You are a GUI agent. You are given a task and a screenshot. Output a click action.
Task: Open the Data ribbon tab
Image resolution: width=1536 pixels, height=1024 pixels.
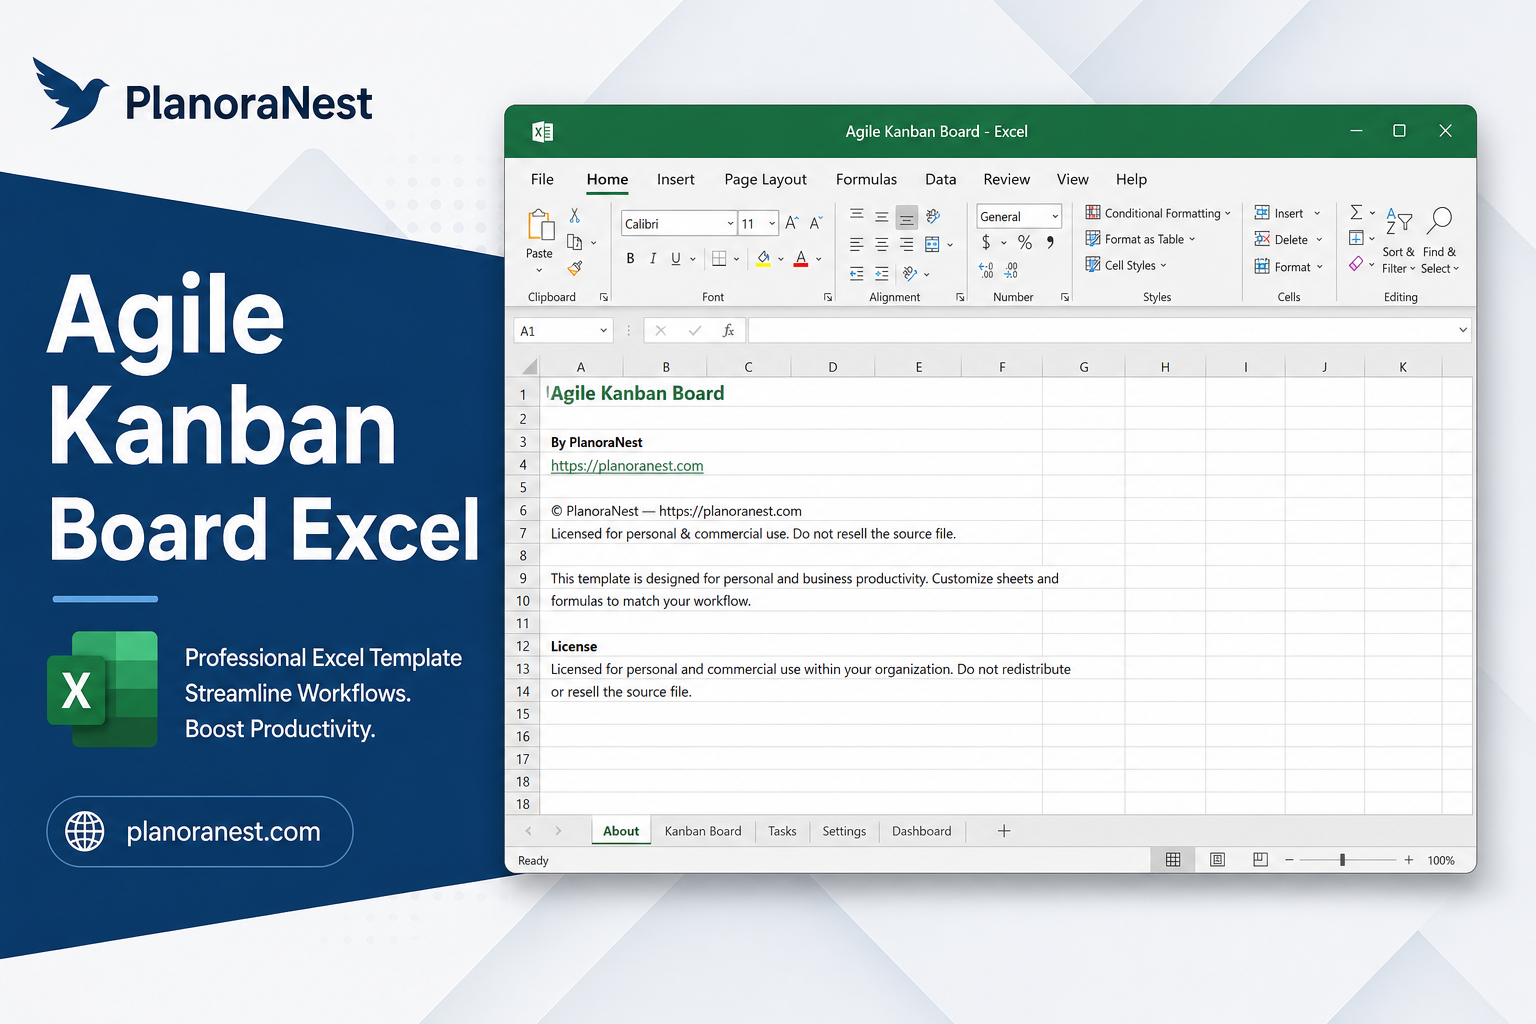coord(941,179)
